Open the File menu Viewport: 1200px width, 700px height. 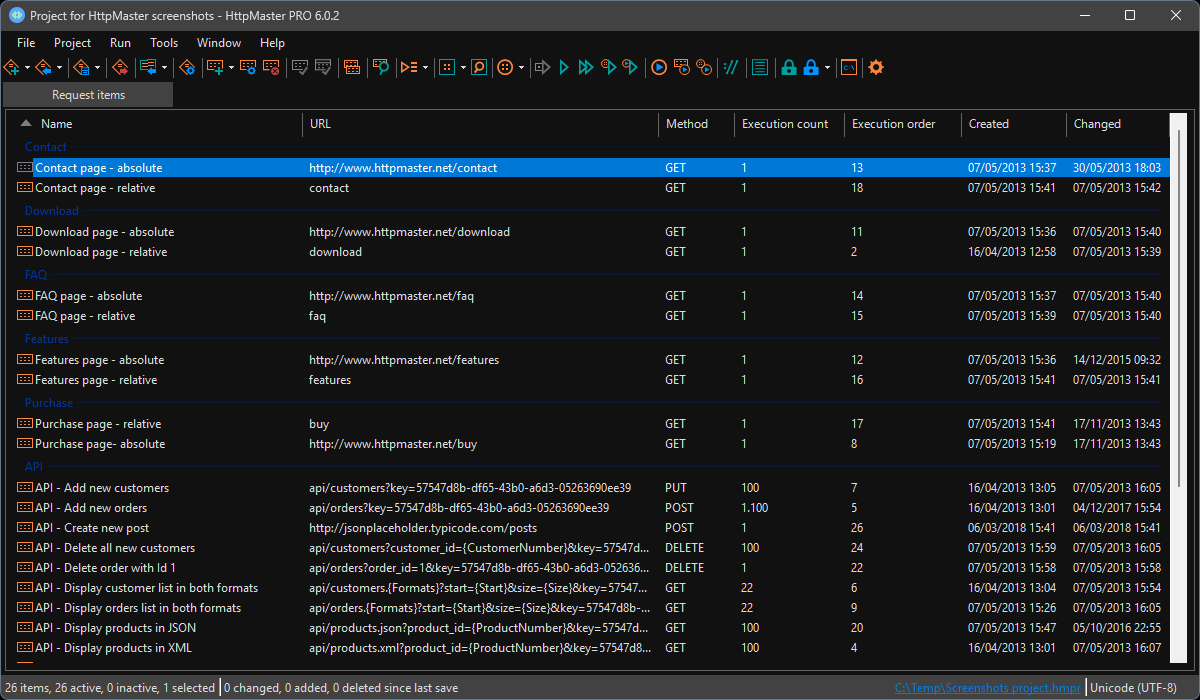[x=26, y=43]
